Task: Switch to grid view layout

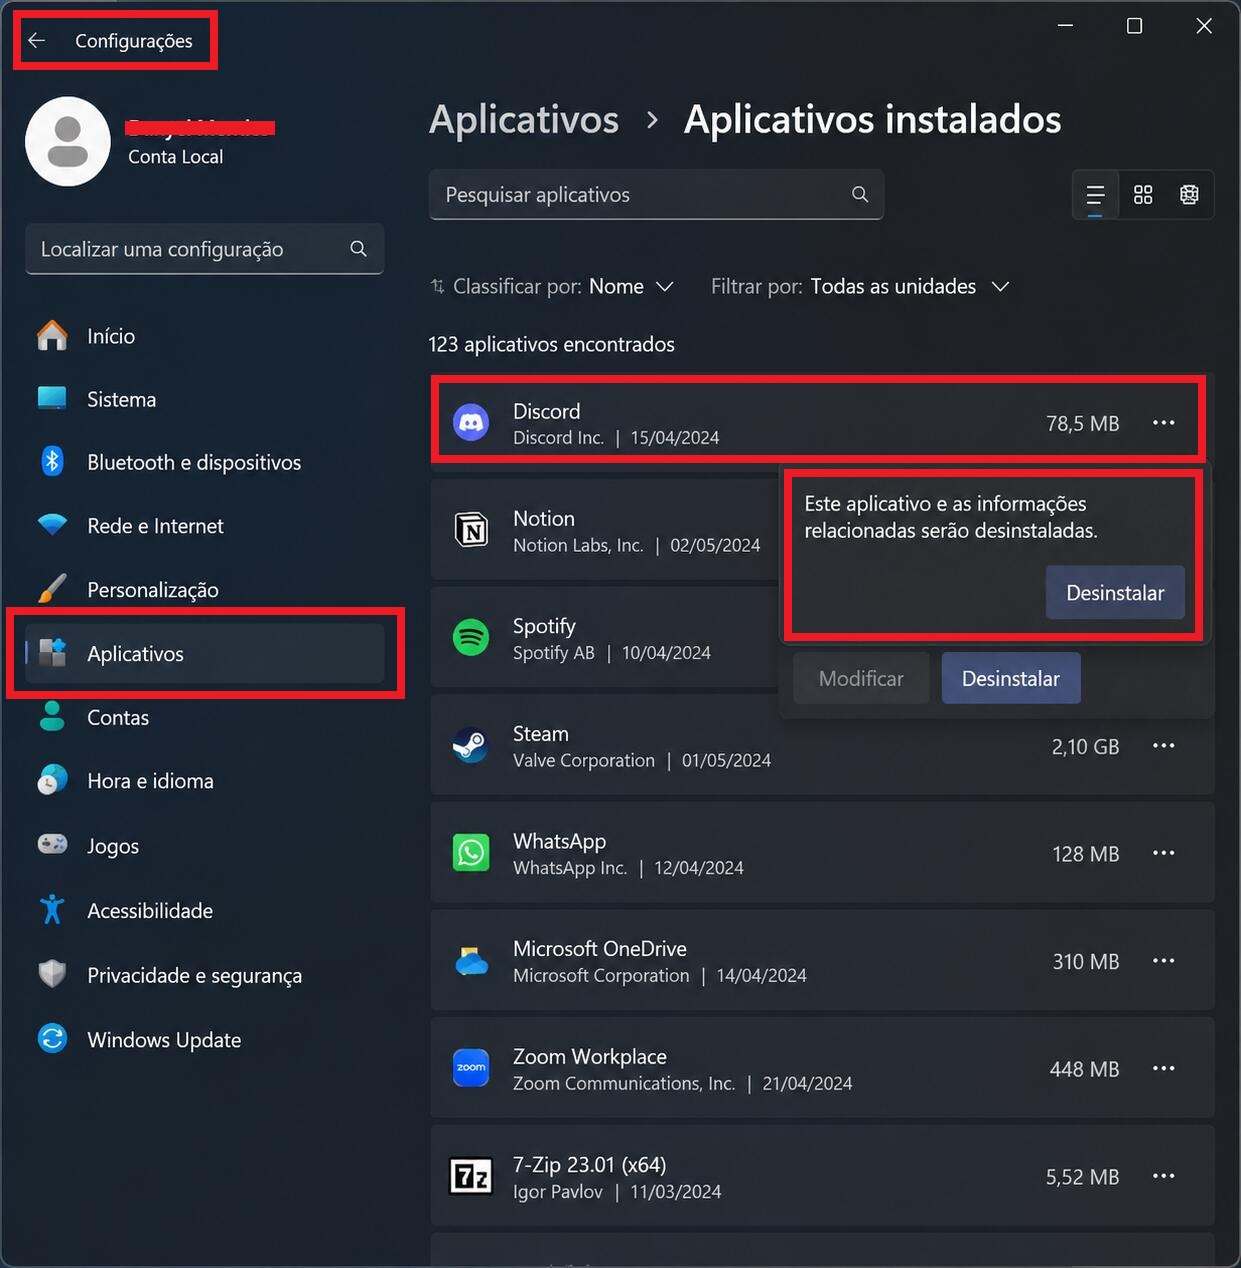Action: [x=1143, y=194]
